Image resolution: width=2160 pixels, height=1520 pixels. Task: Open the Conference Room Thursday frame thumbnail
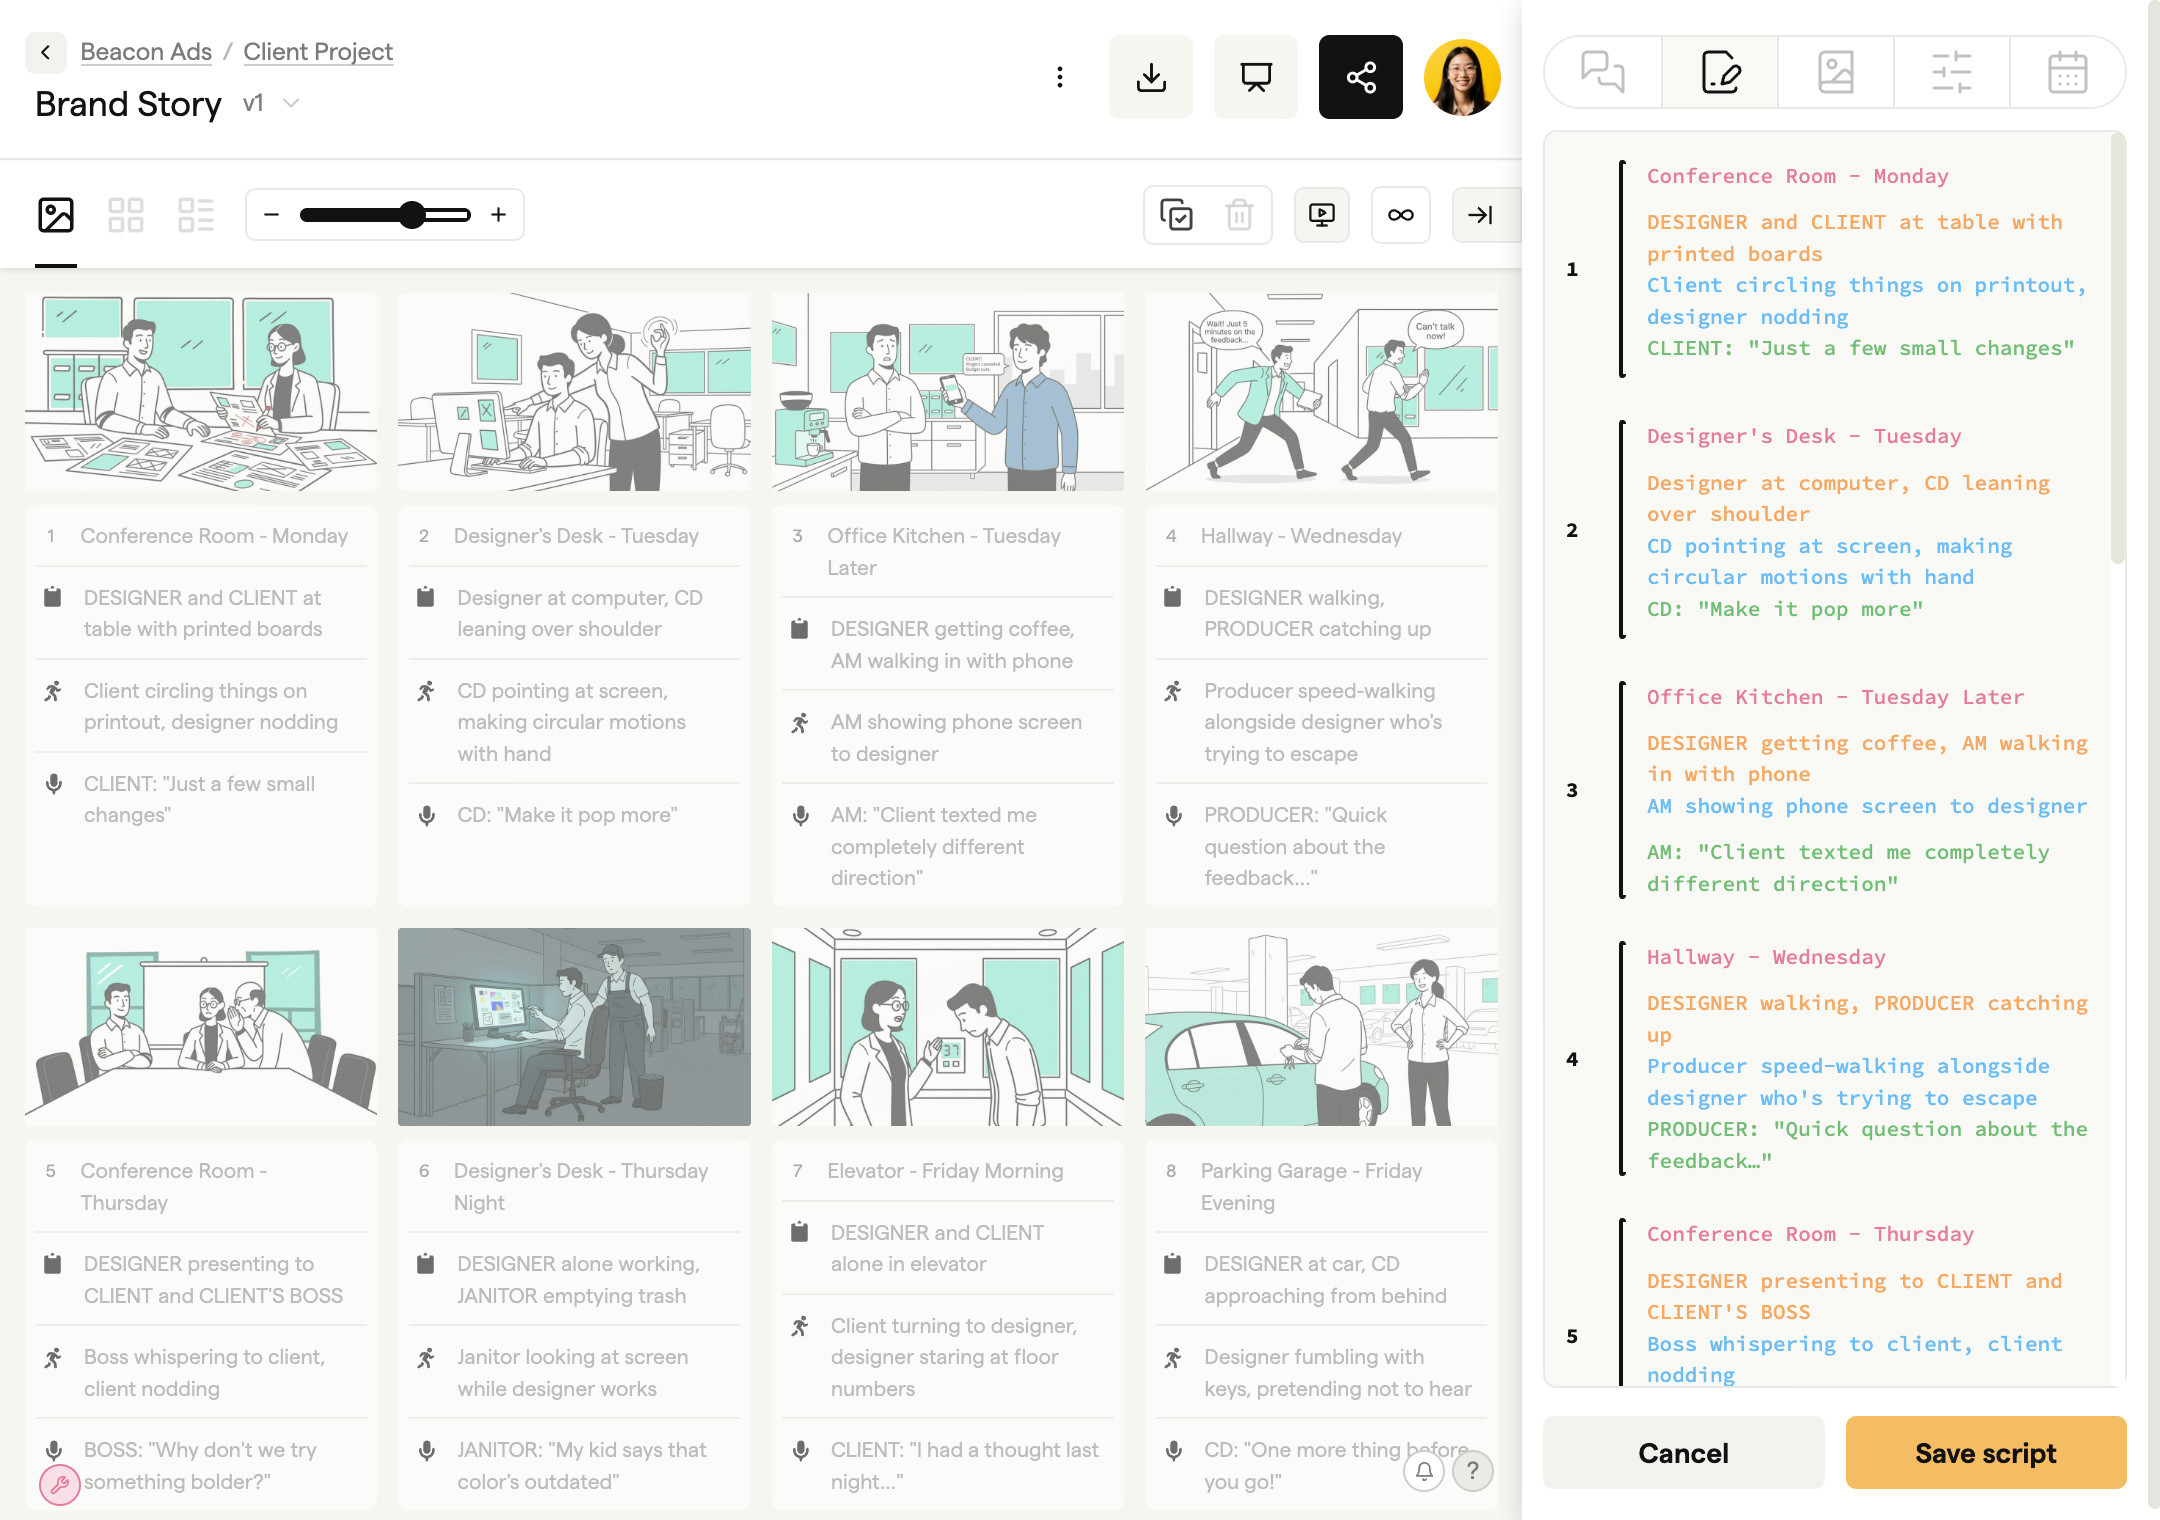(x=200, y=1027)
